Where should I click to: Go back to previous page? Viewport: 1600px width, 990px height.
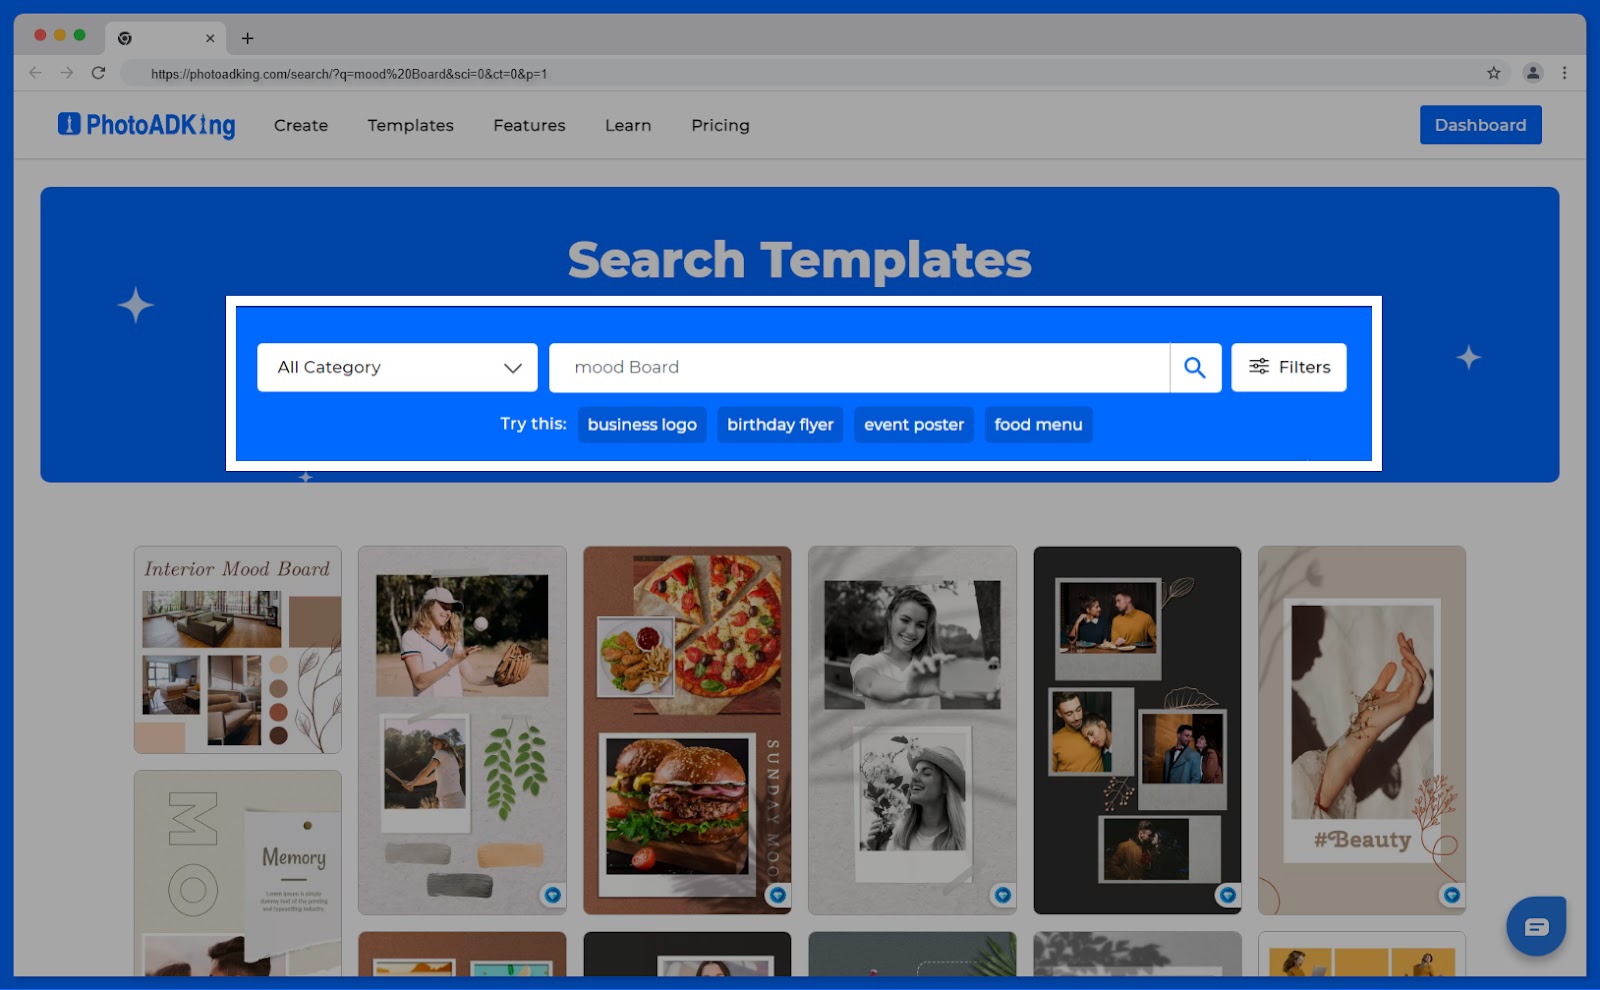pyautogui.click(x=36, y=73)
